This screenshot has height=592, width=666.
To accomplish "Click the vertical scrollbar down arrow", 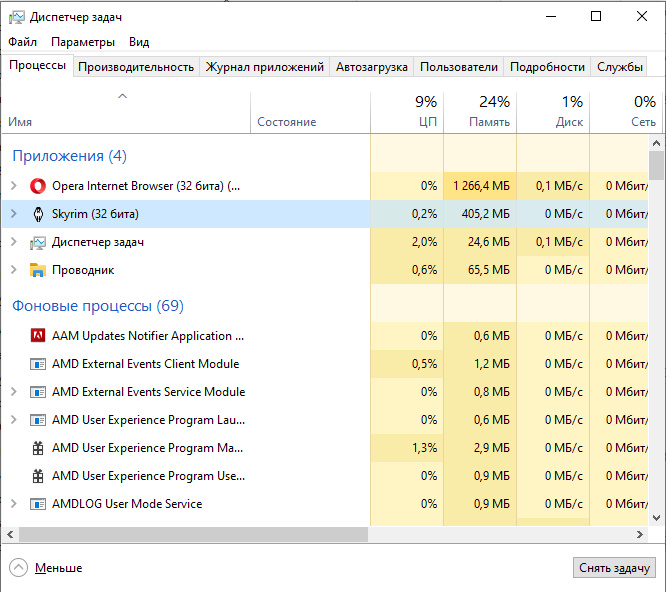I will point(657,517).
